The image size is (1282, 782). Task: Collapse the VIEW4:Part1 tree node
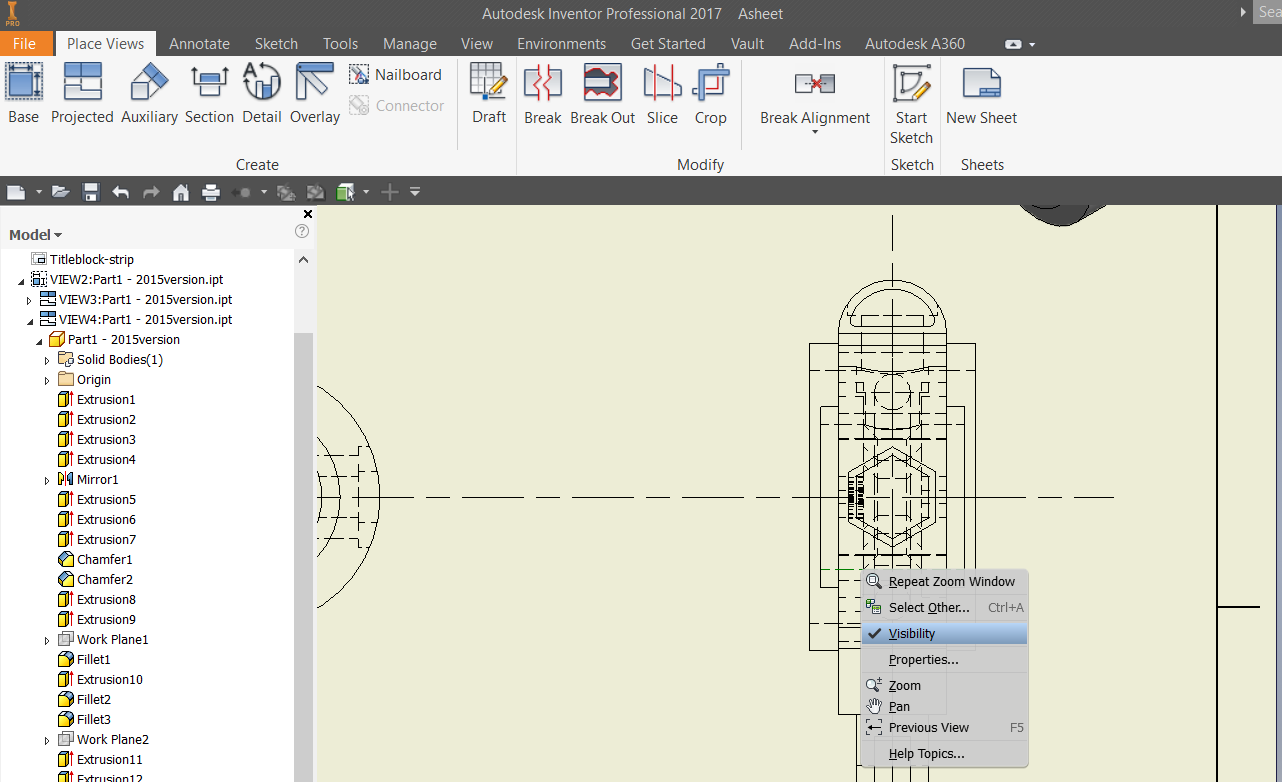(29, 320)
